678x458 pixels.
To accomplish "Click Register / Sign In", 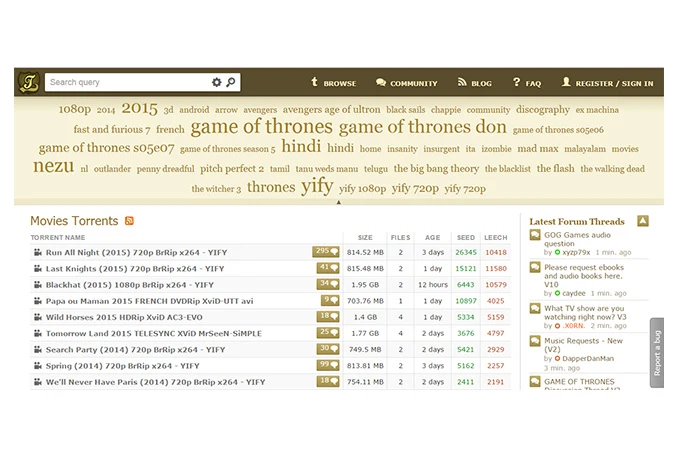I will pos(608,83).
